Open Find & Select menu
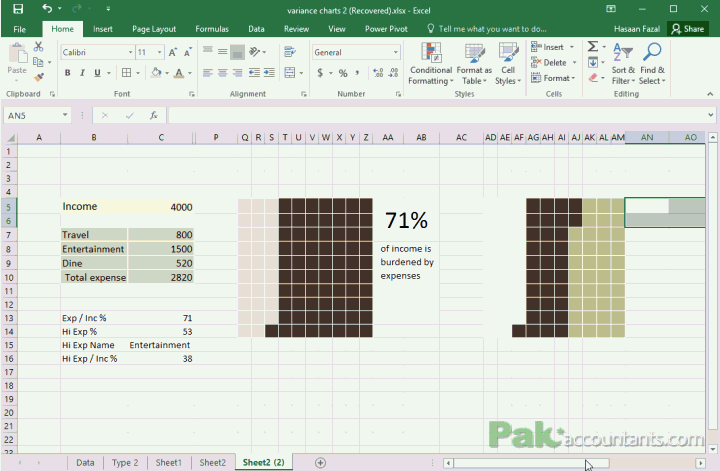This screenshot has height=471, width=720. (652, 64)
